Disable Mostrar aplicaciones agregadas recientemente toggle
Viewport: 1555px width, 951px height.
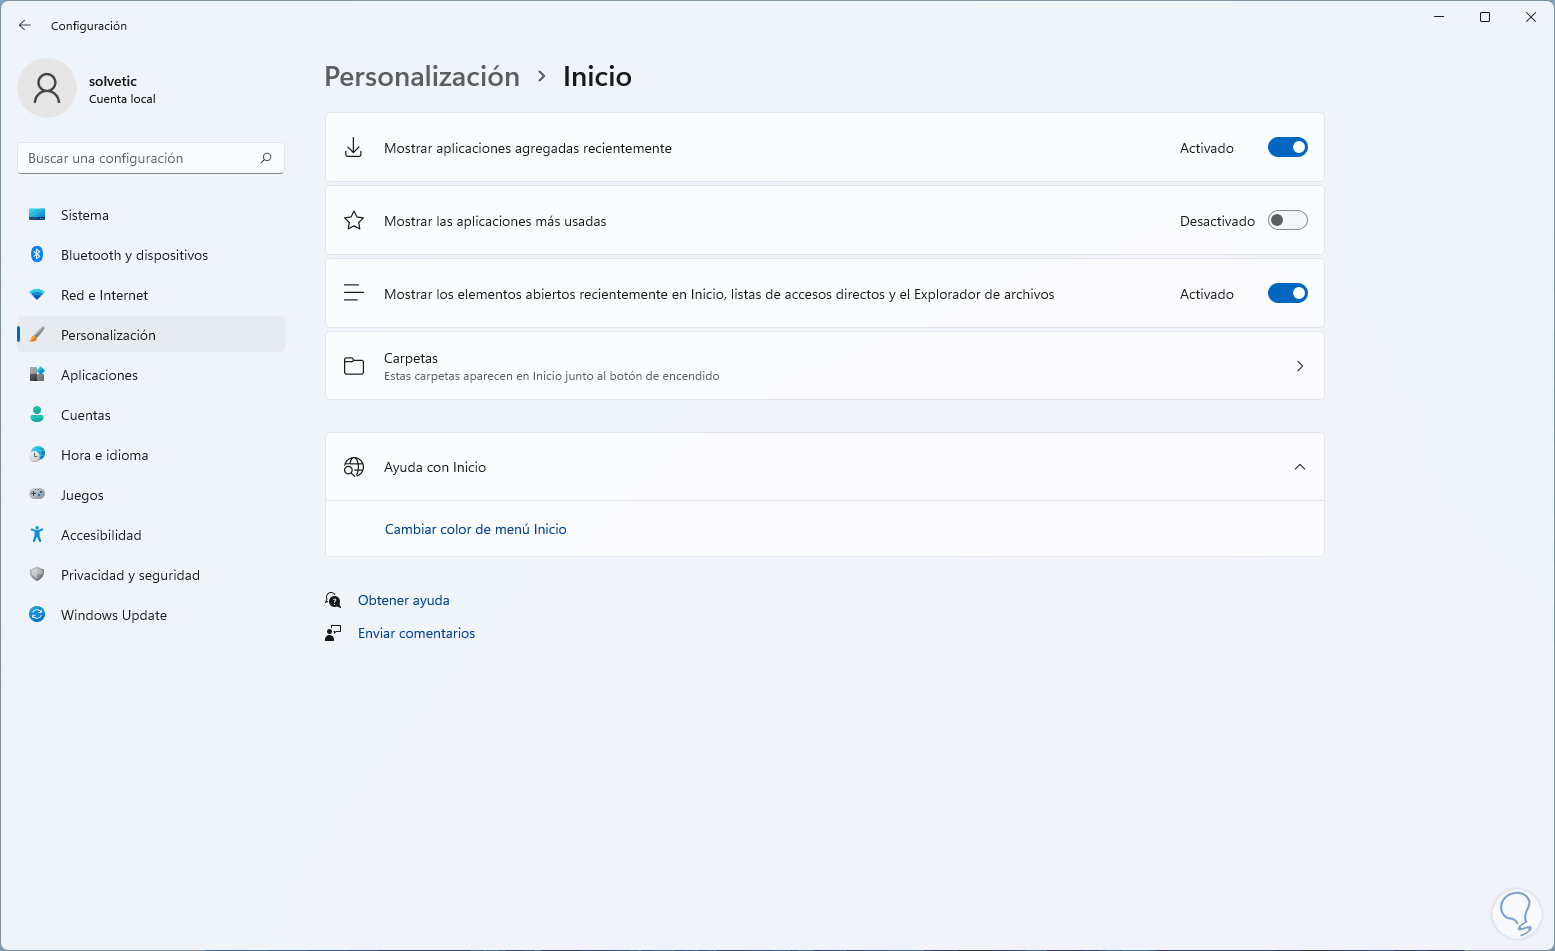pyautogui.click(x=1287, y=148)
